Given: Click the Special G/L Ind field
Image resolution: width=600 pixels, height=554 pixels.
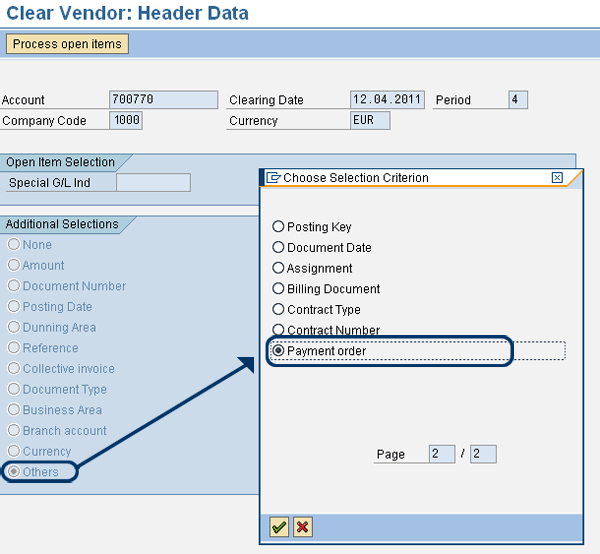Looking at the screenshot, I should tap(153, 182).
